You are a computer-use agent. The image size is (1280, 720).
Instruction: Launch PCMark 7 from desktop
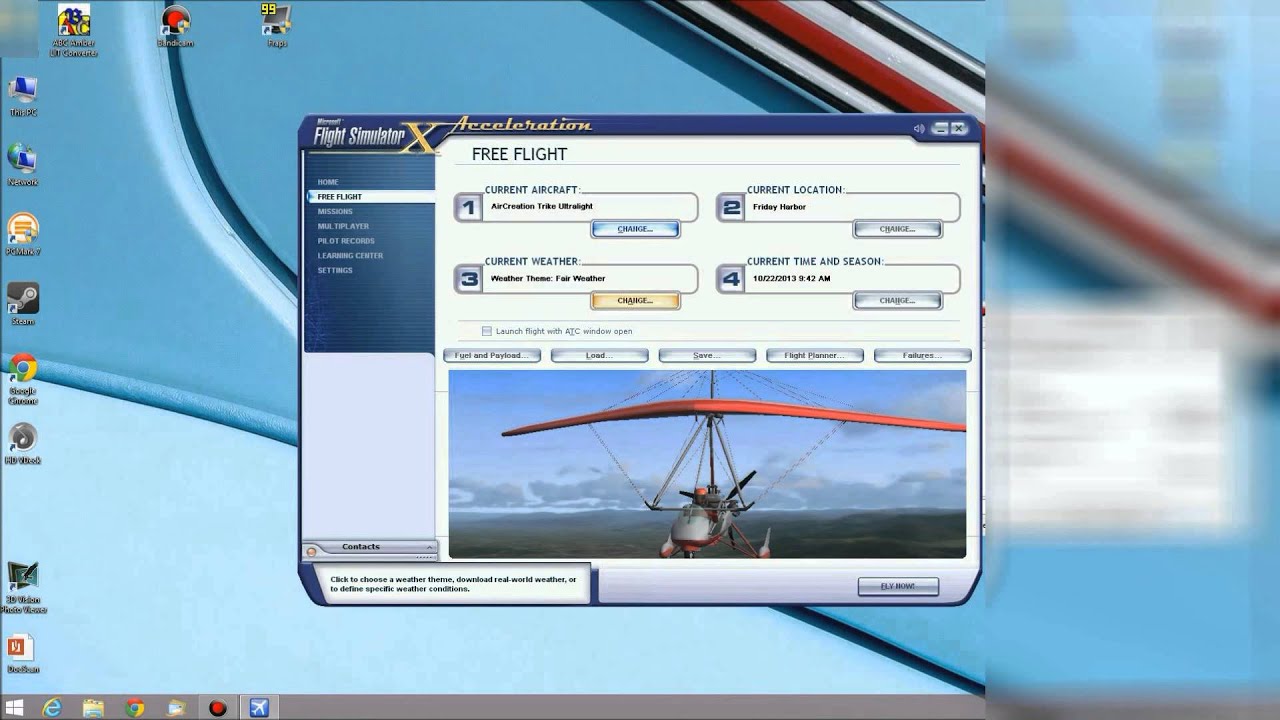[x=23, y=235]
